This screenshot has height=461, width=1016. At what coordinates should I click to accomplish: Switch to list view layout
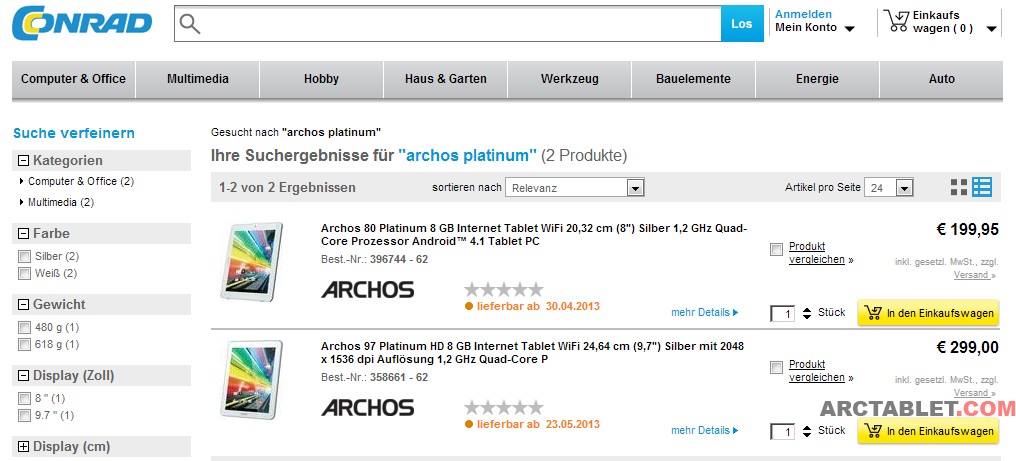(982, 187)
